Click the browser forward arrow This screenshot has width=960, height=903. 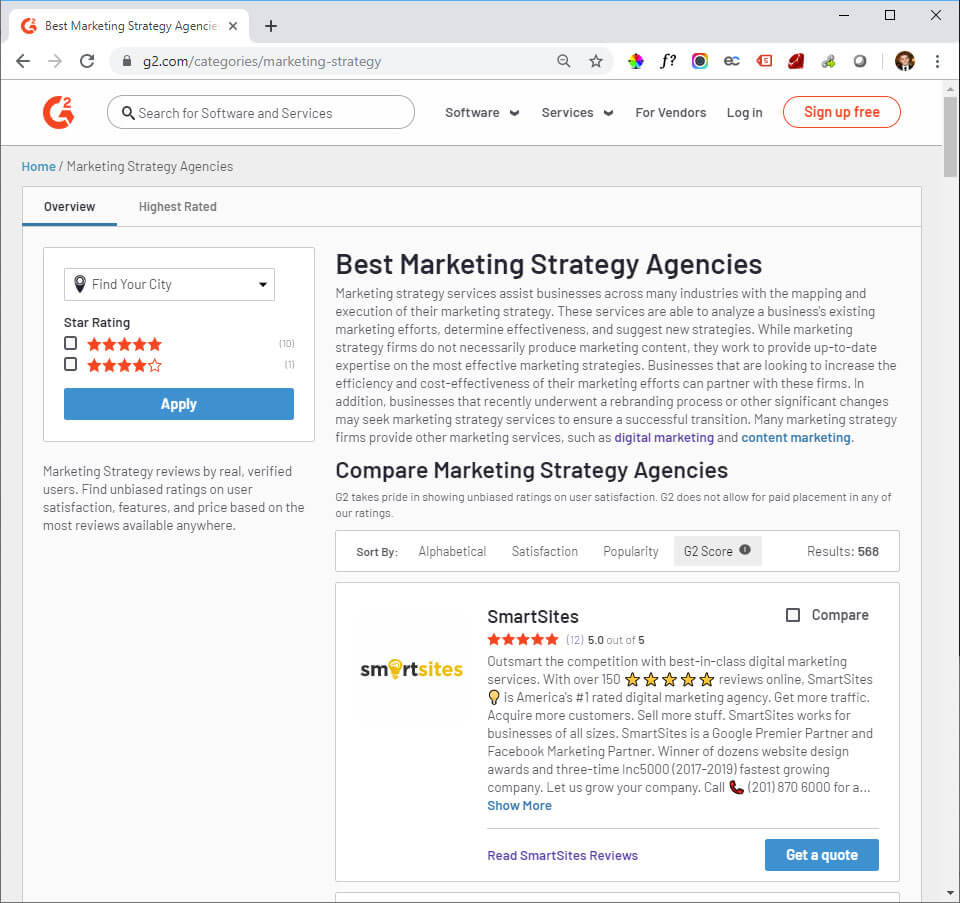55,61
